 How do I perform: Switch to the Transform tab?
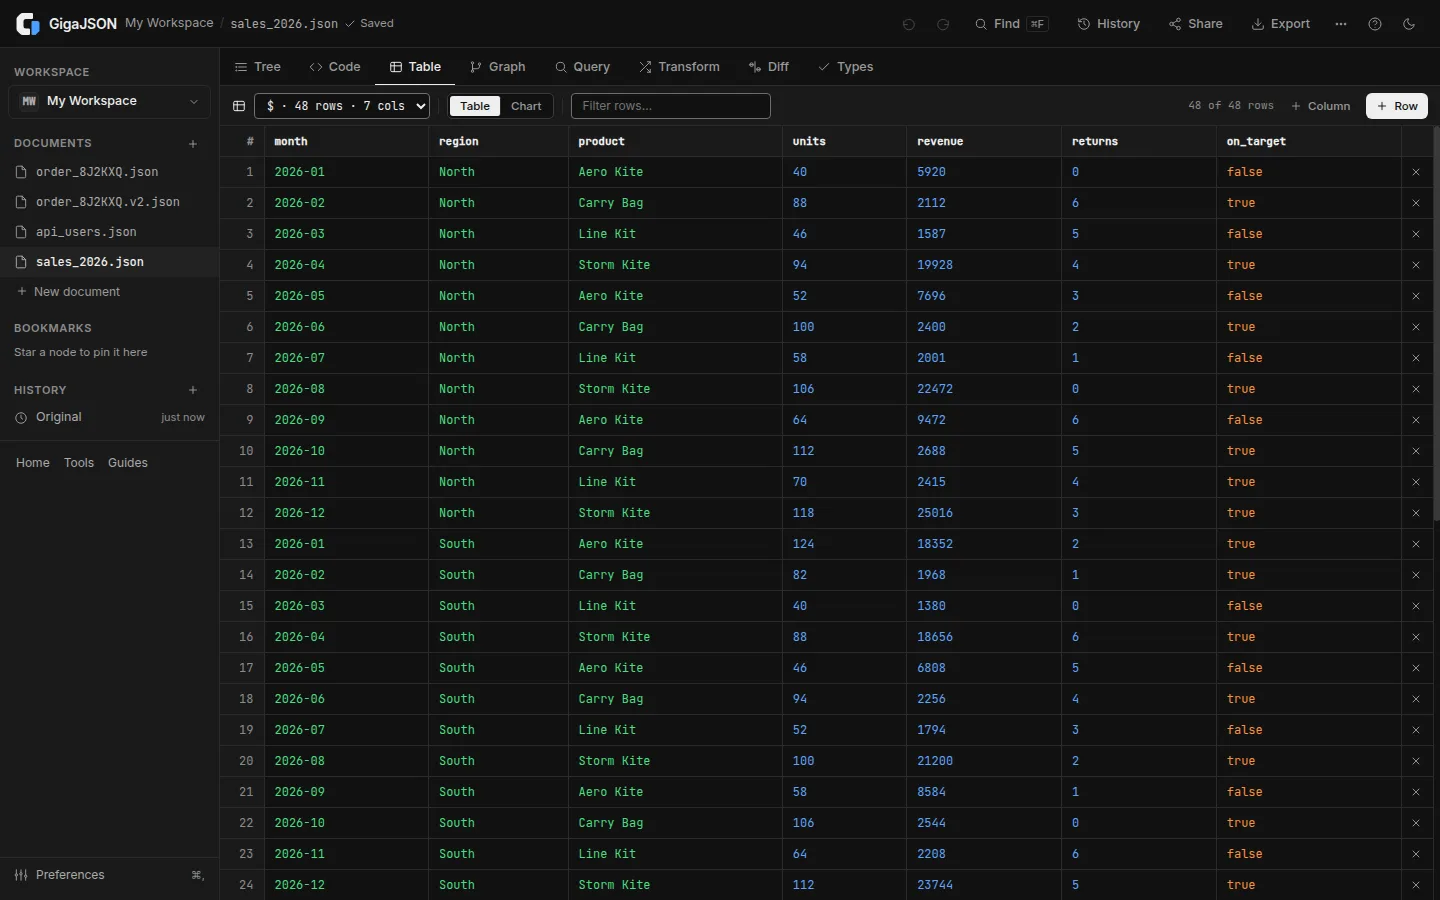pos(680,67)
